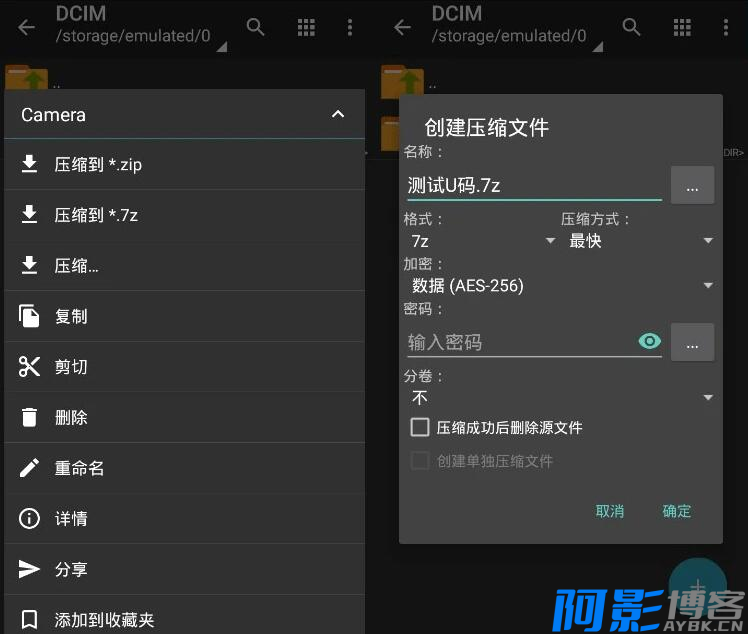The height and width of the screenshot is (634, 748).
Task: Open 详情 from context menu
Action: coord(184,519)
